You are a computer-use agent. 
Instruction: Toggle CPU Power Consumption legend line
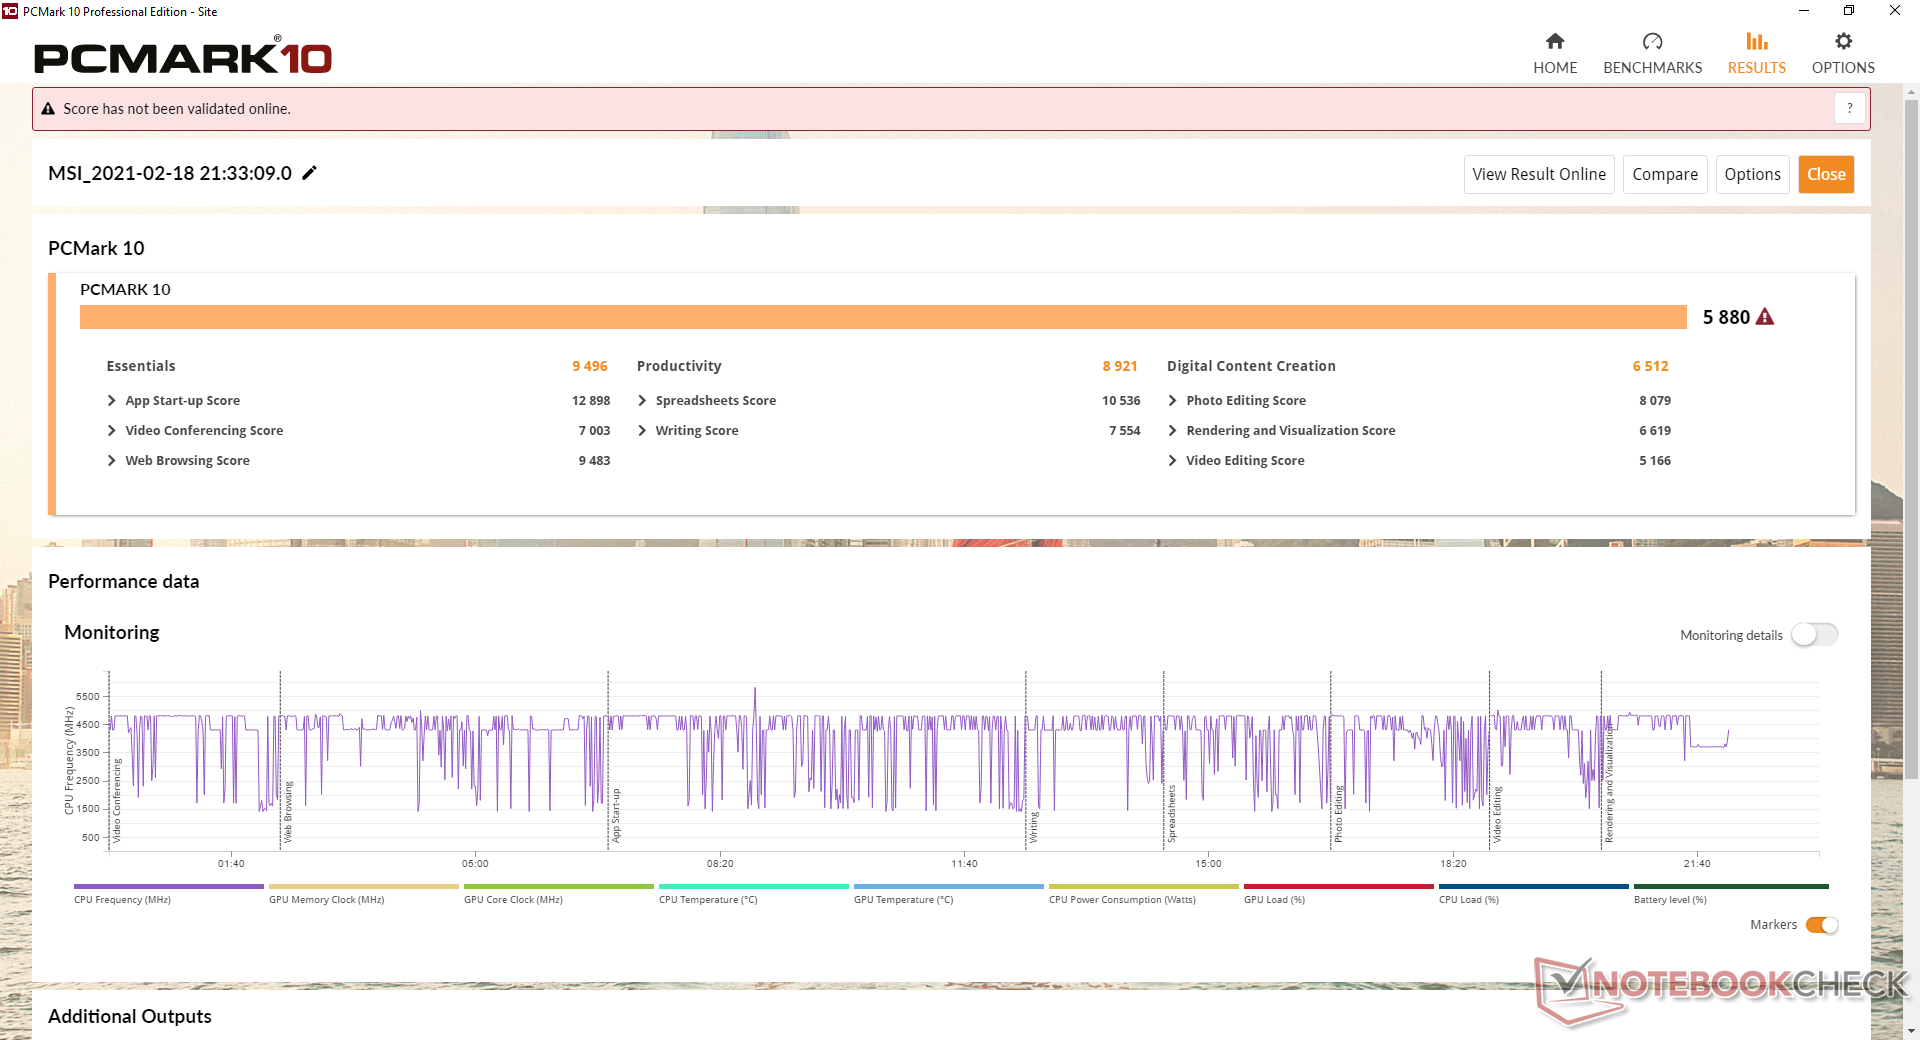[x=1144, y=886]
